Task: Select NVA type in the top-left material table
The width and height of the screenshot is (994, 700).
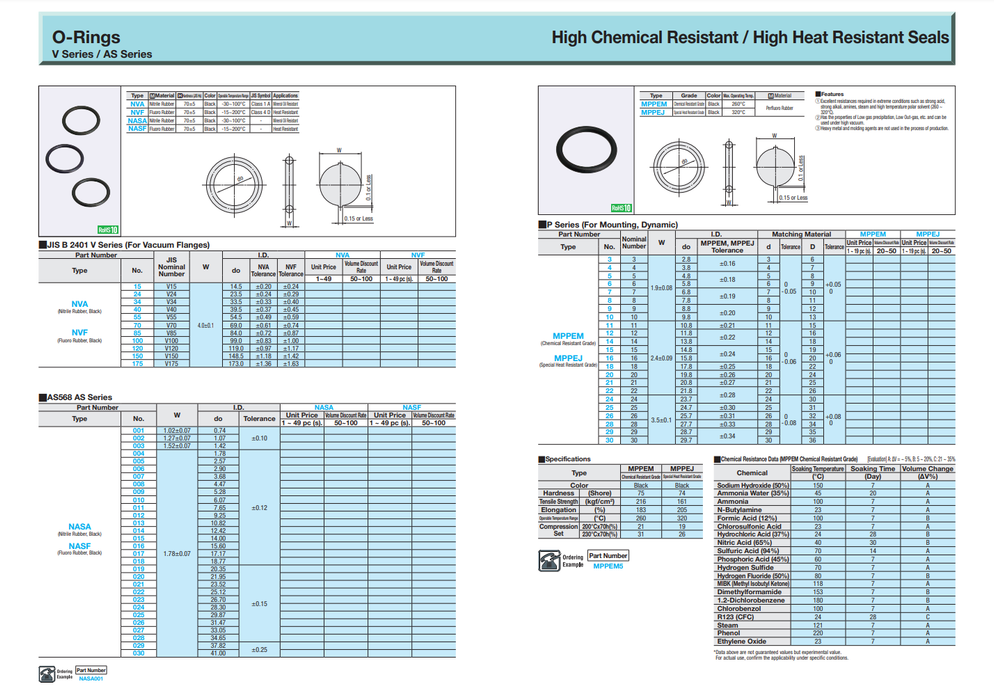Action: click(x=137, y=104)
